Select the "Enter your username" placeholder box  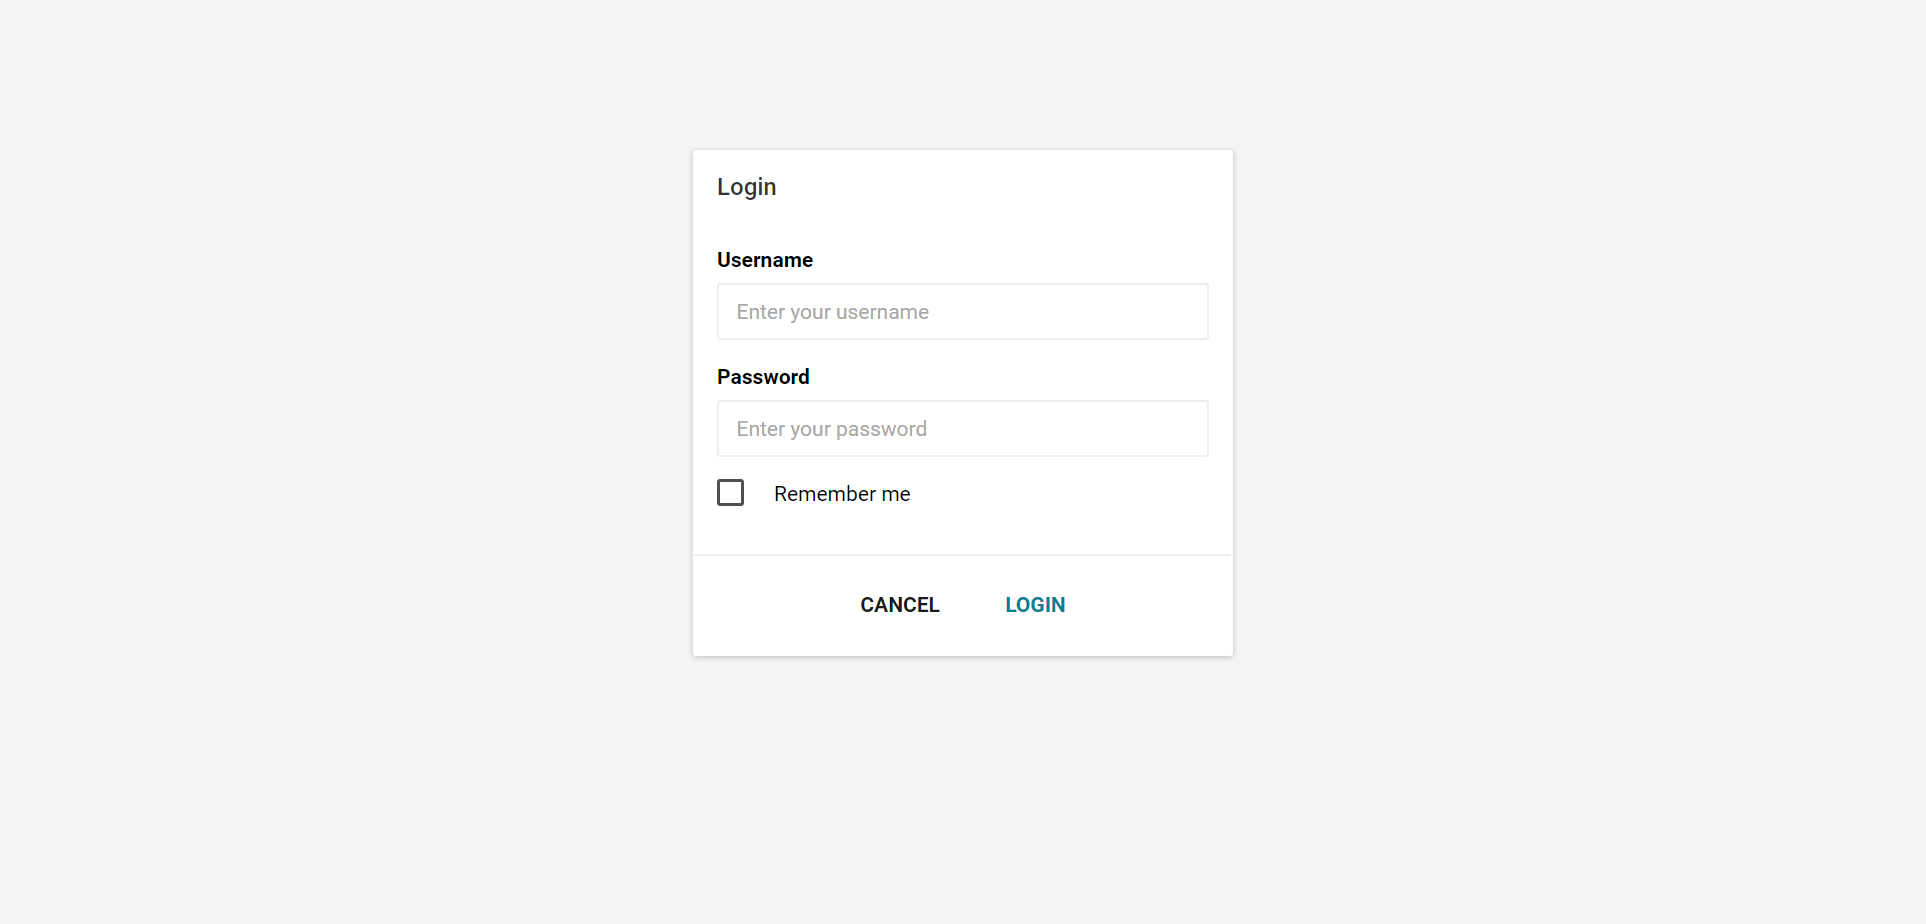[x=962, y=312]
